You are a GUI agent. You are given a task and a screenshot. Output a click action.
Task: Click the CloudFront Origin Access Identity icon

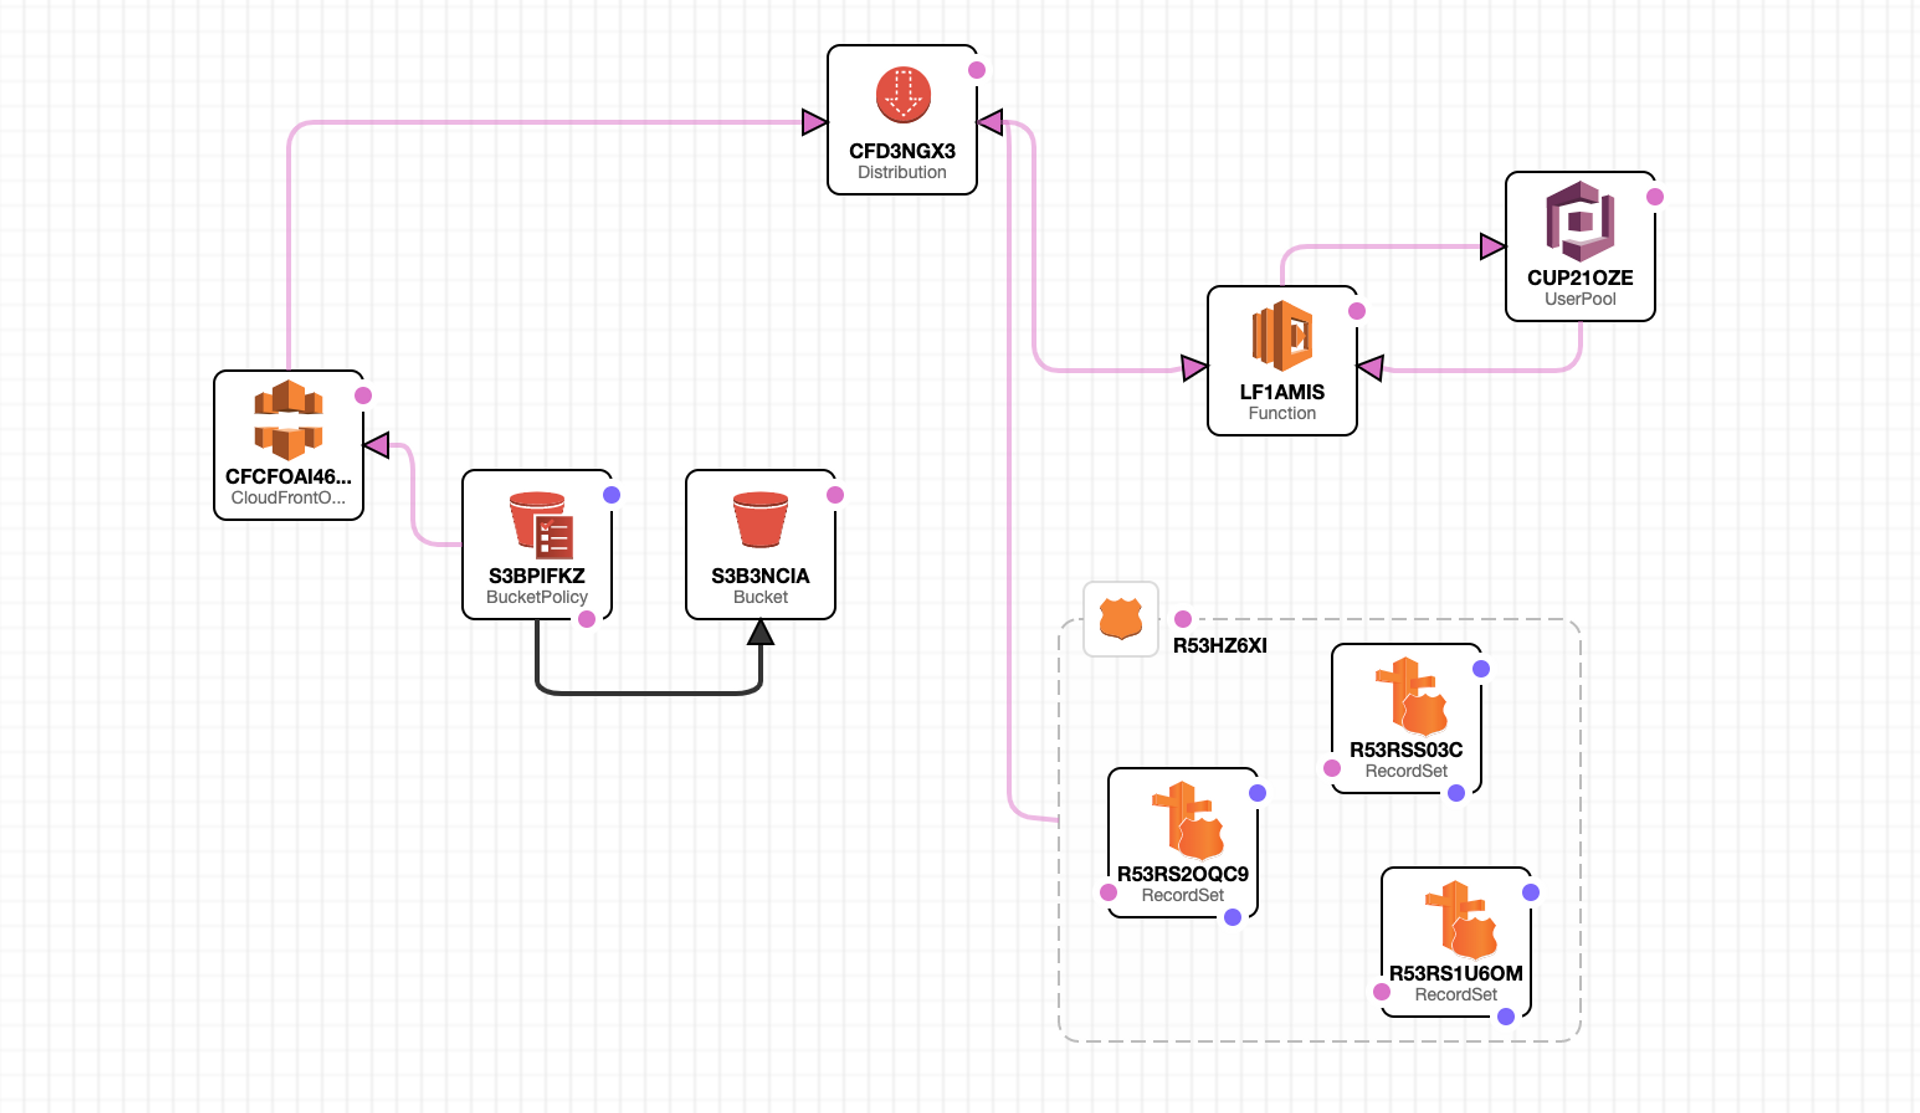coord(288,420)
